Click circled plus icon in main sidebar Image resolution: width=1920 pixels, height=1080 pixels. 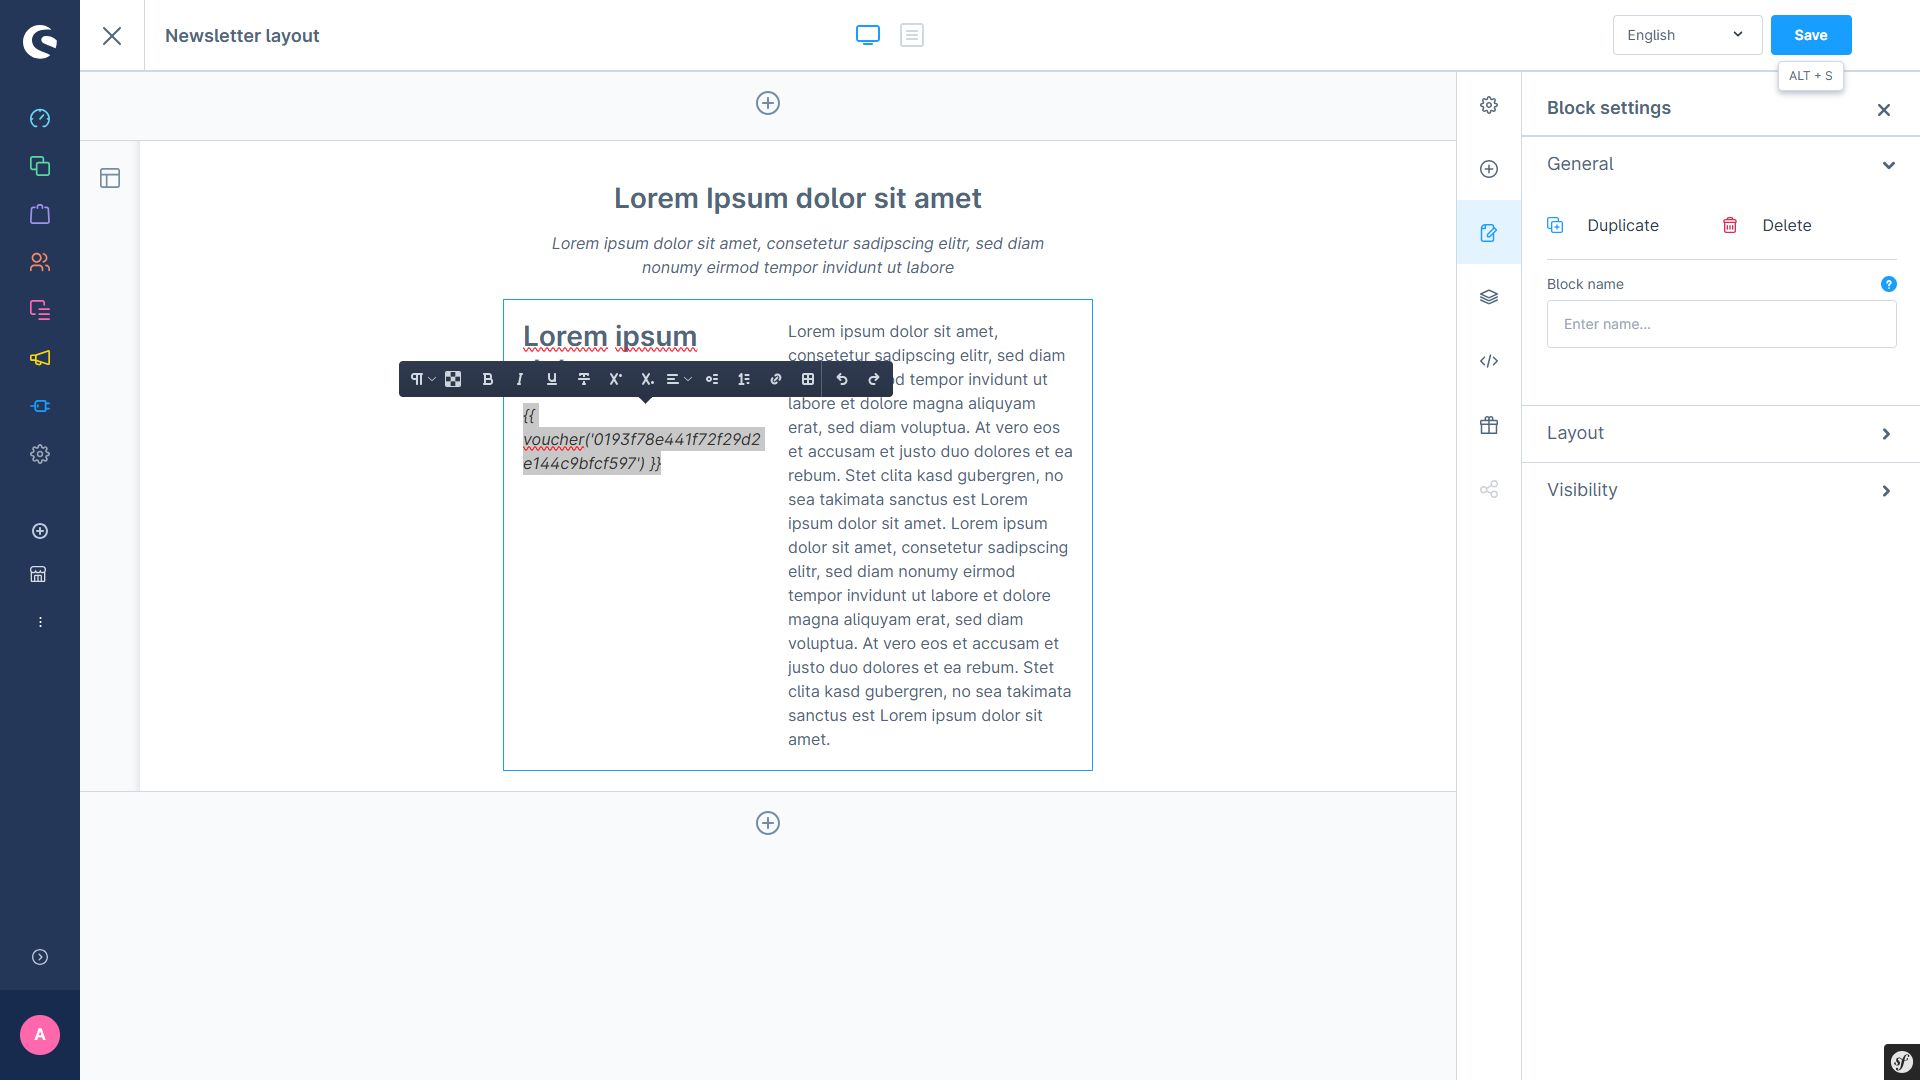click(x=40, y=531)
